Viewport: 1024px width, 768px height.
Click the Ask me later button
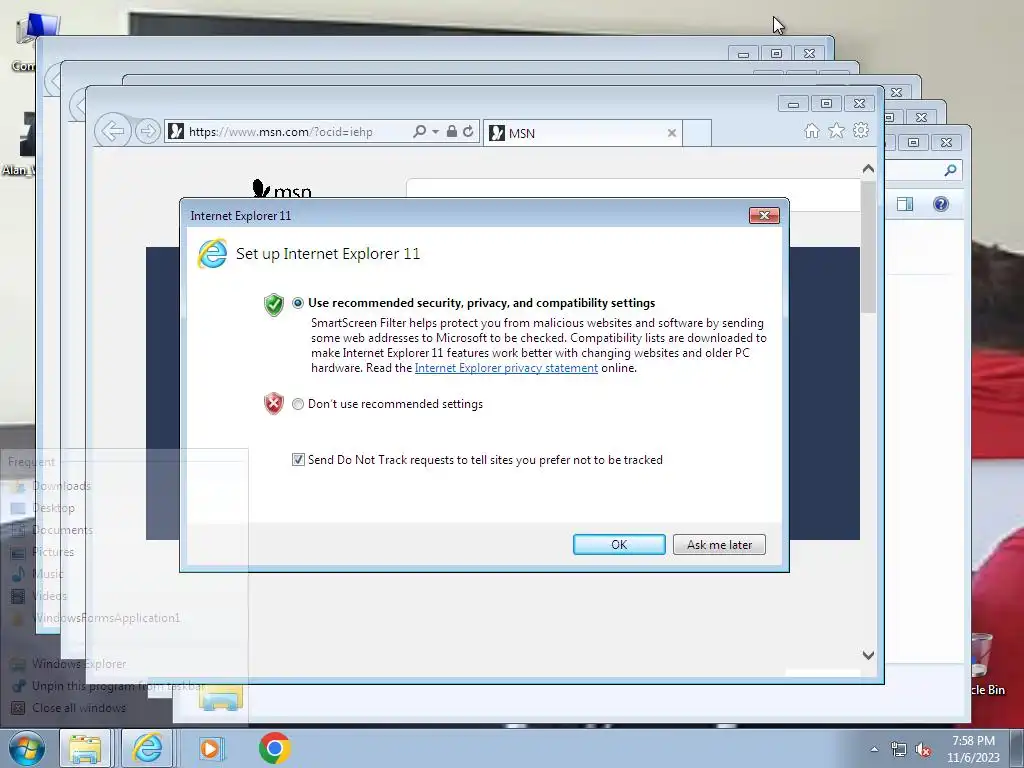pyautogui.click(x=719, y=545)
